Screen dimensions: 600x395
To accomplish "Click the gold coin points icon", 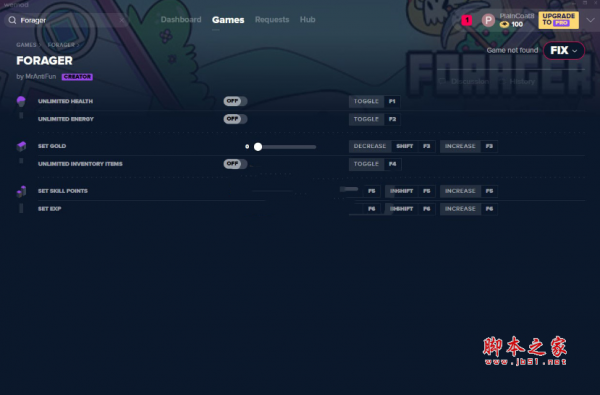I will tap(504, 24).
